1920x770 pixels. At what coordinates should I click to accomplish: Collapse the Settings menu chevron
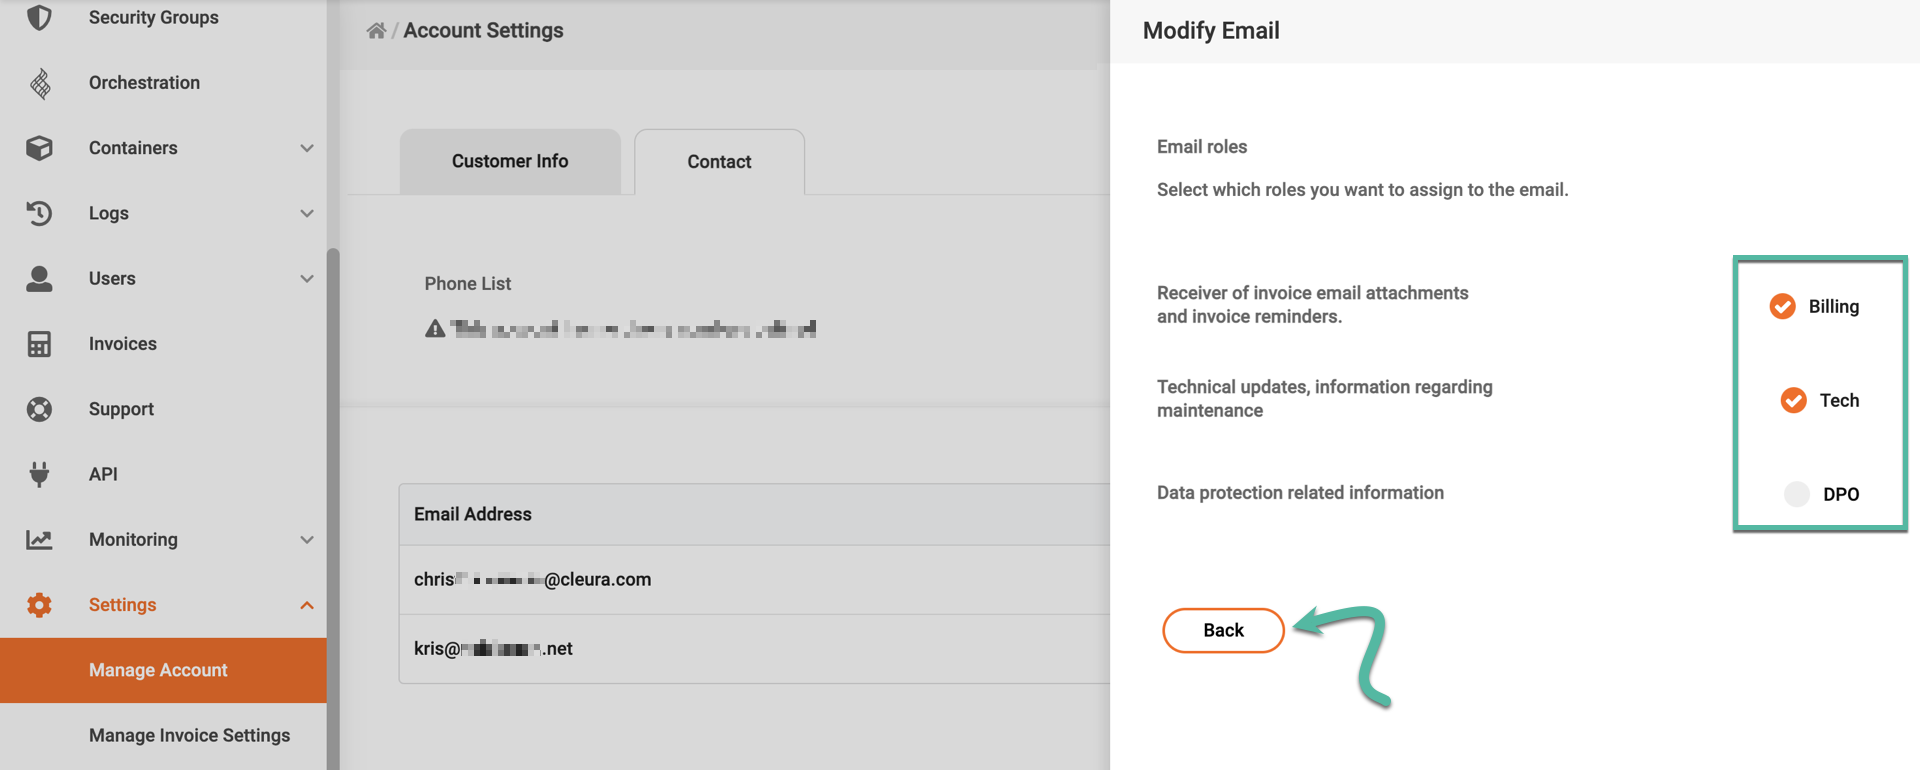pyautogui.click(x=306, y=604)
